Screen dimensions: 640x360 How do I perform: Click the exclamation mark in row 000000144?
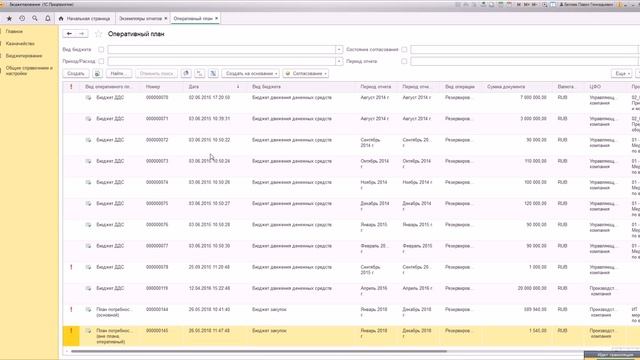(x=71, y=309)
